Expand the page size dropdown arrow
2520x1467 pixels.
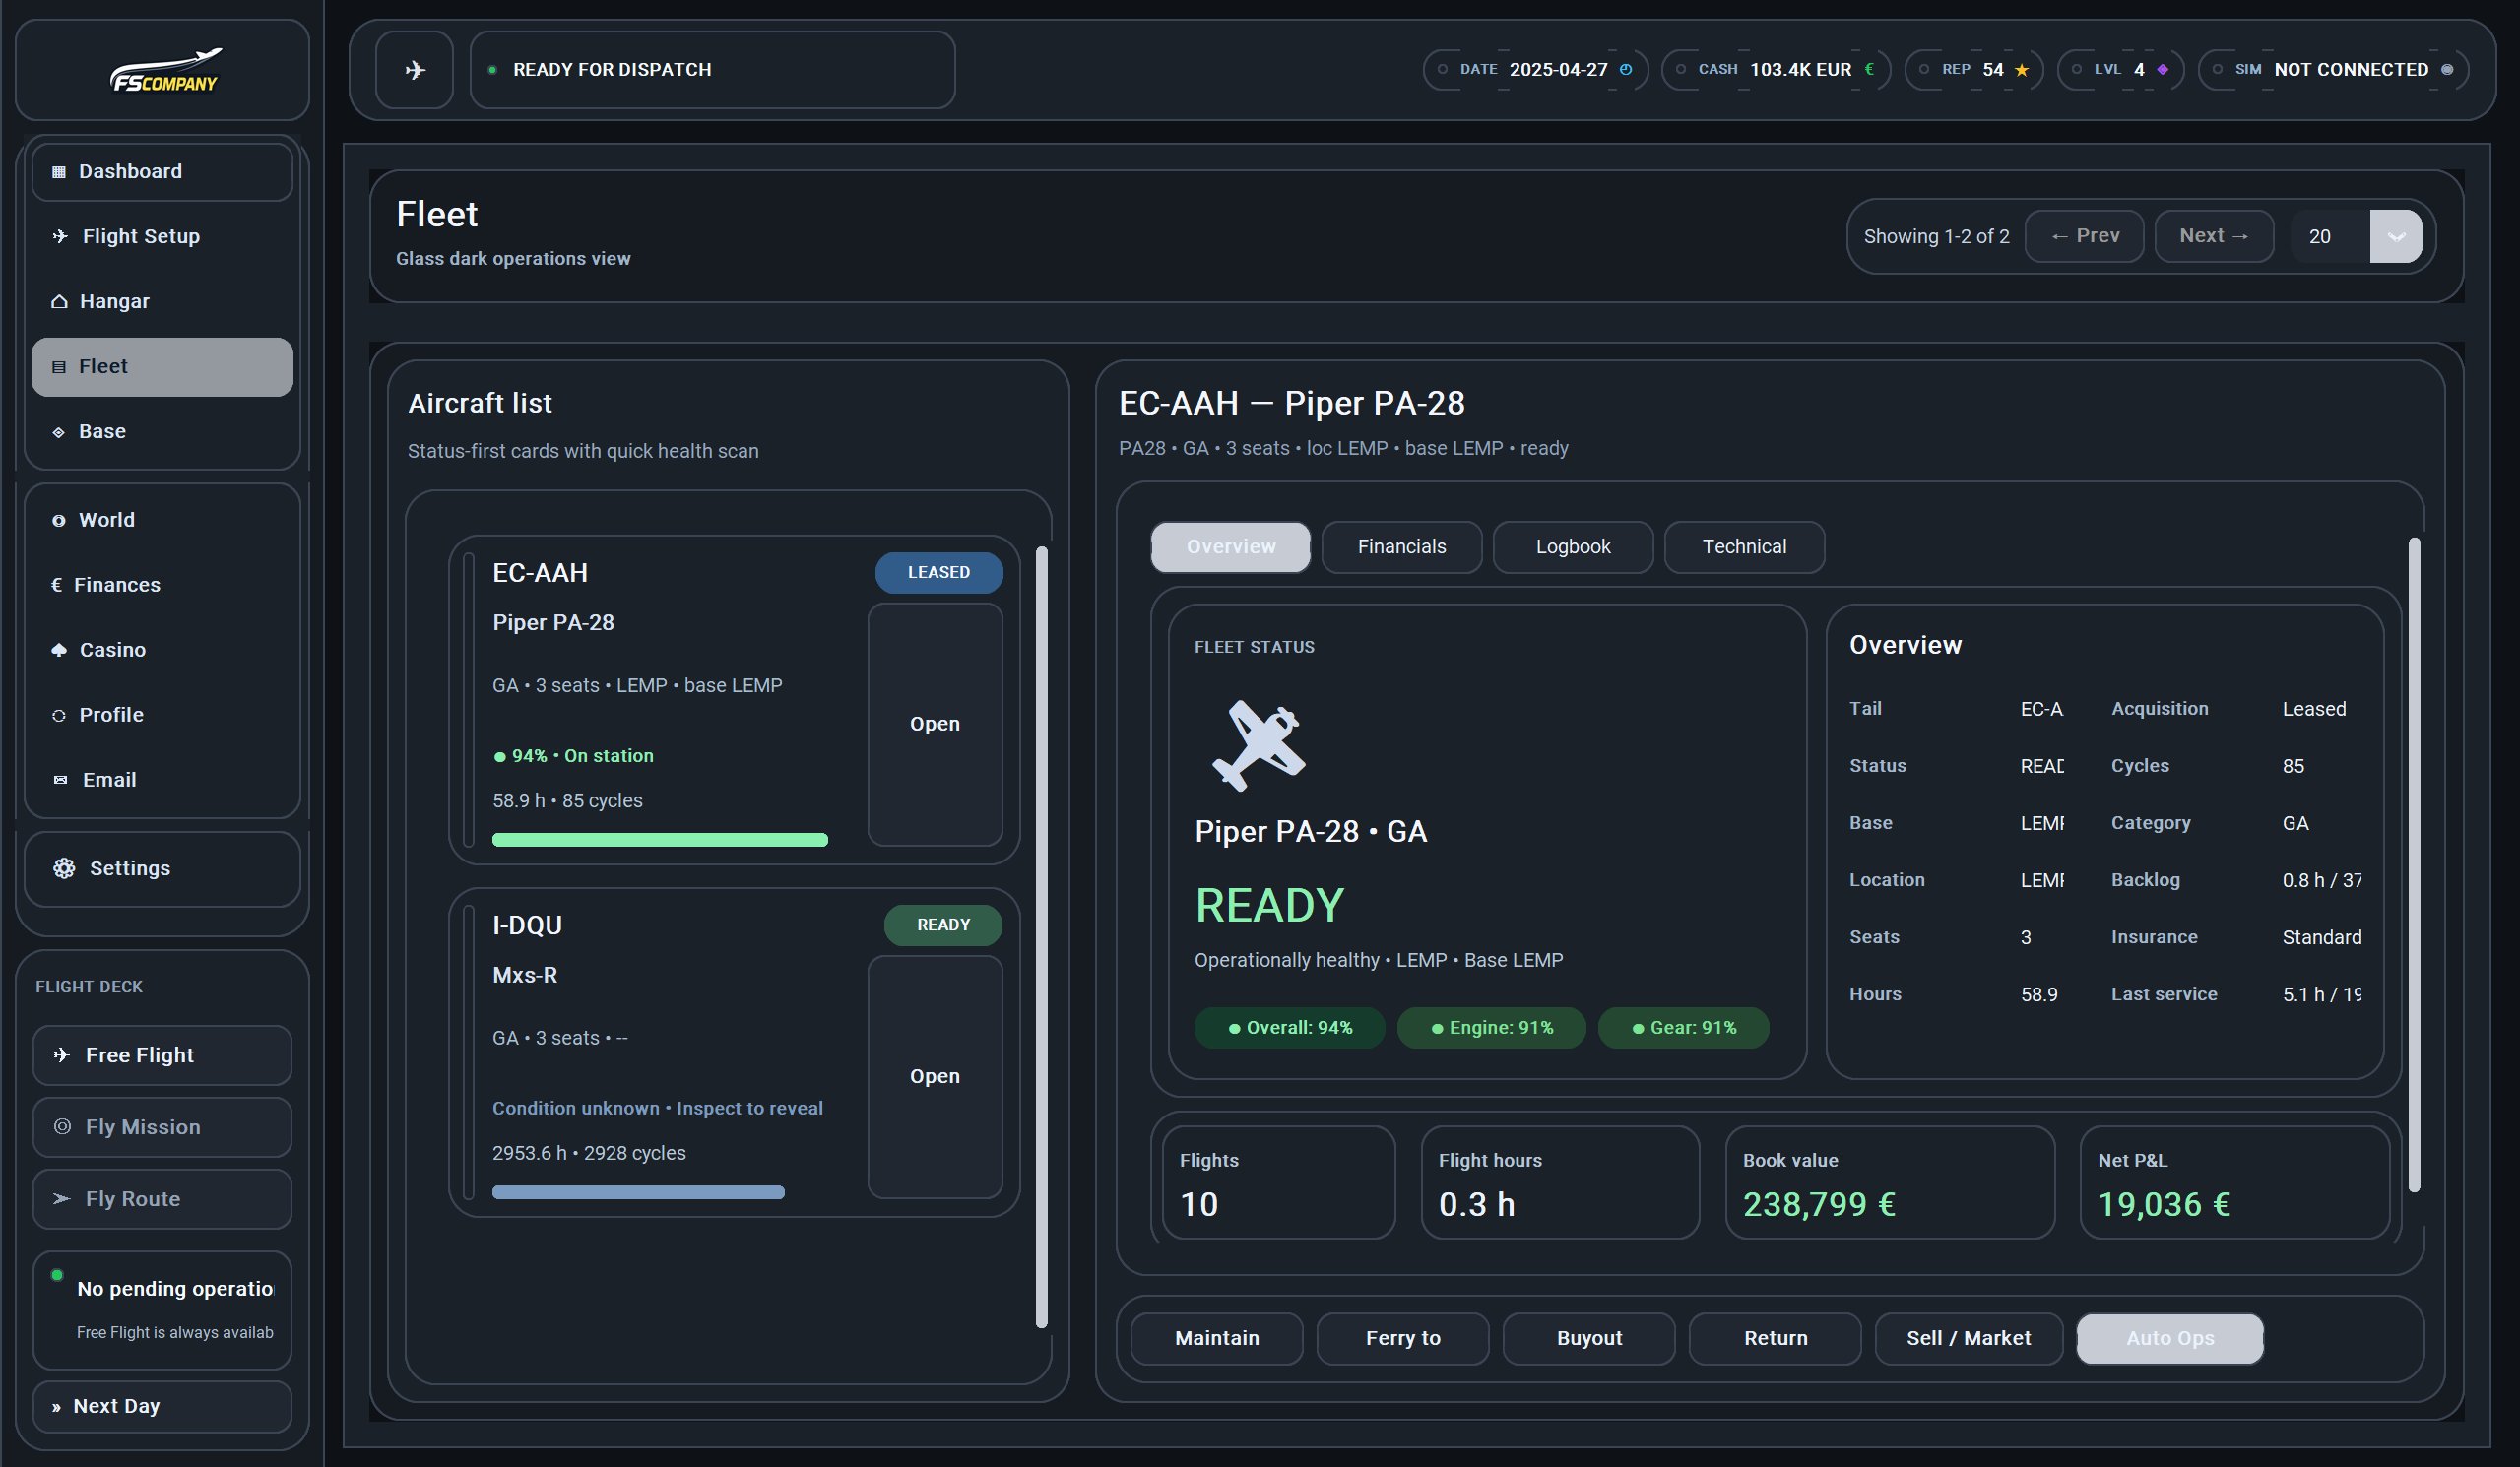pyautogui.click(x=2395, y=237)
